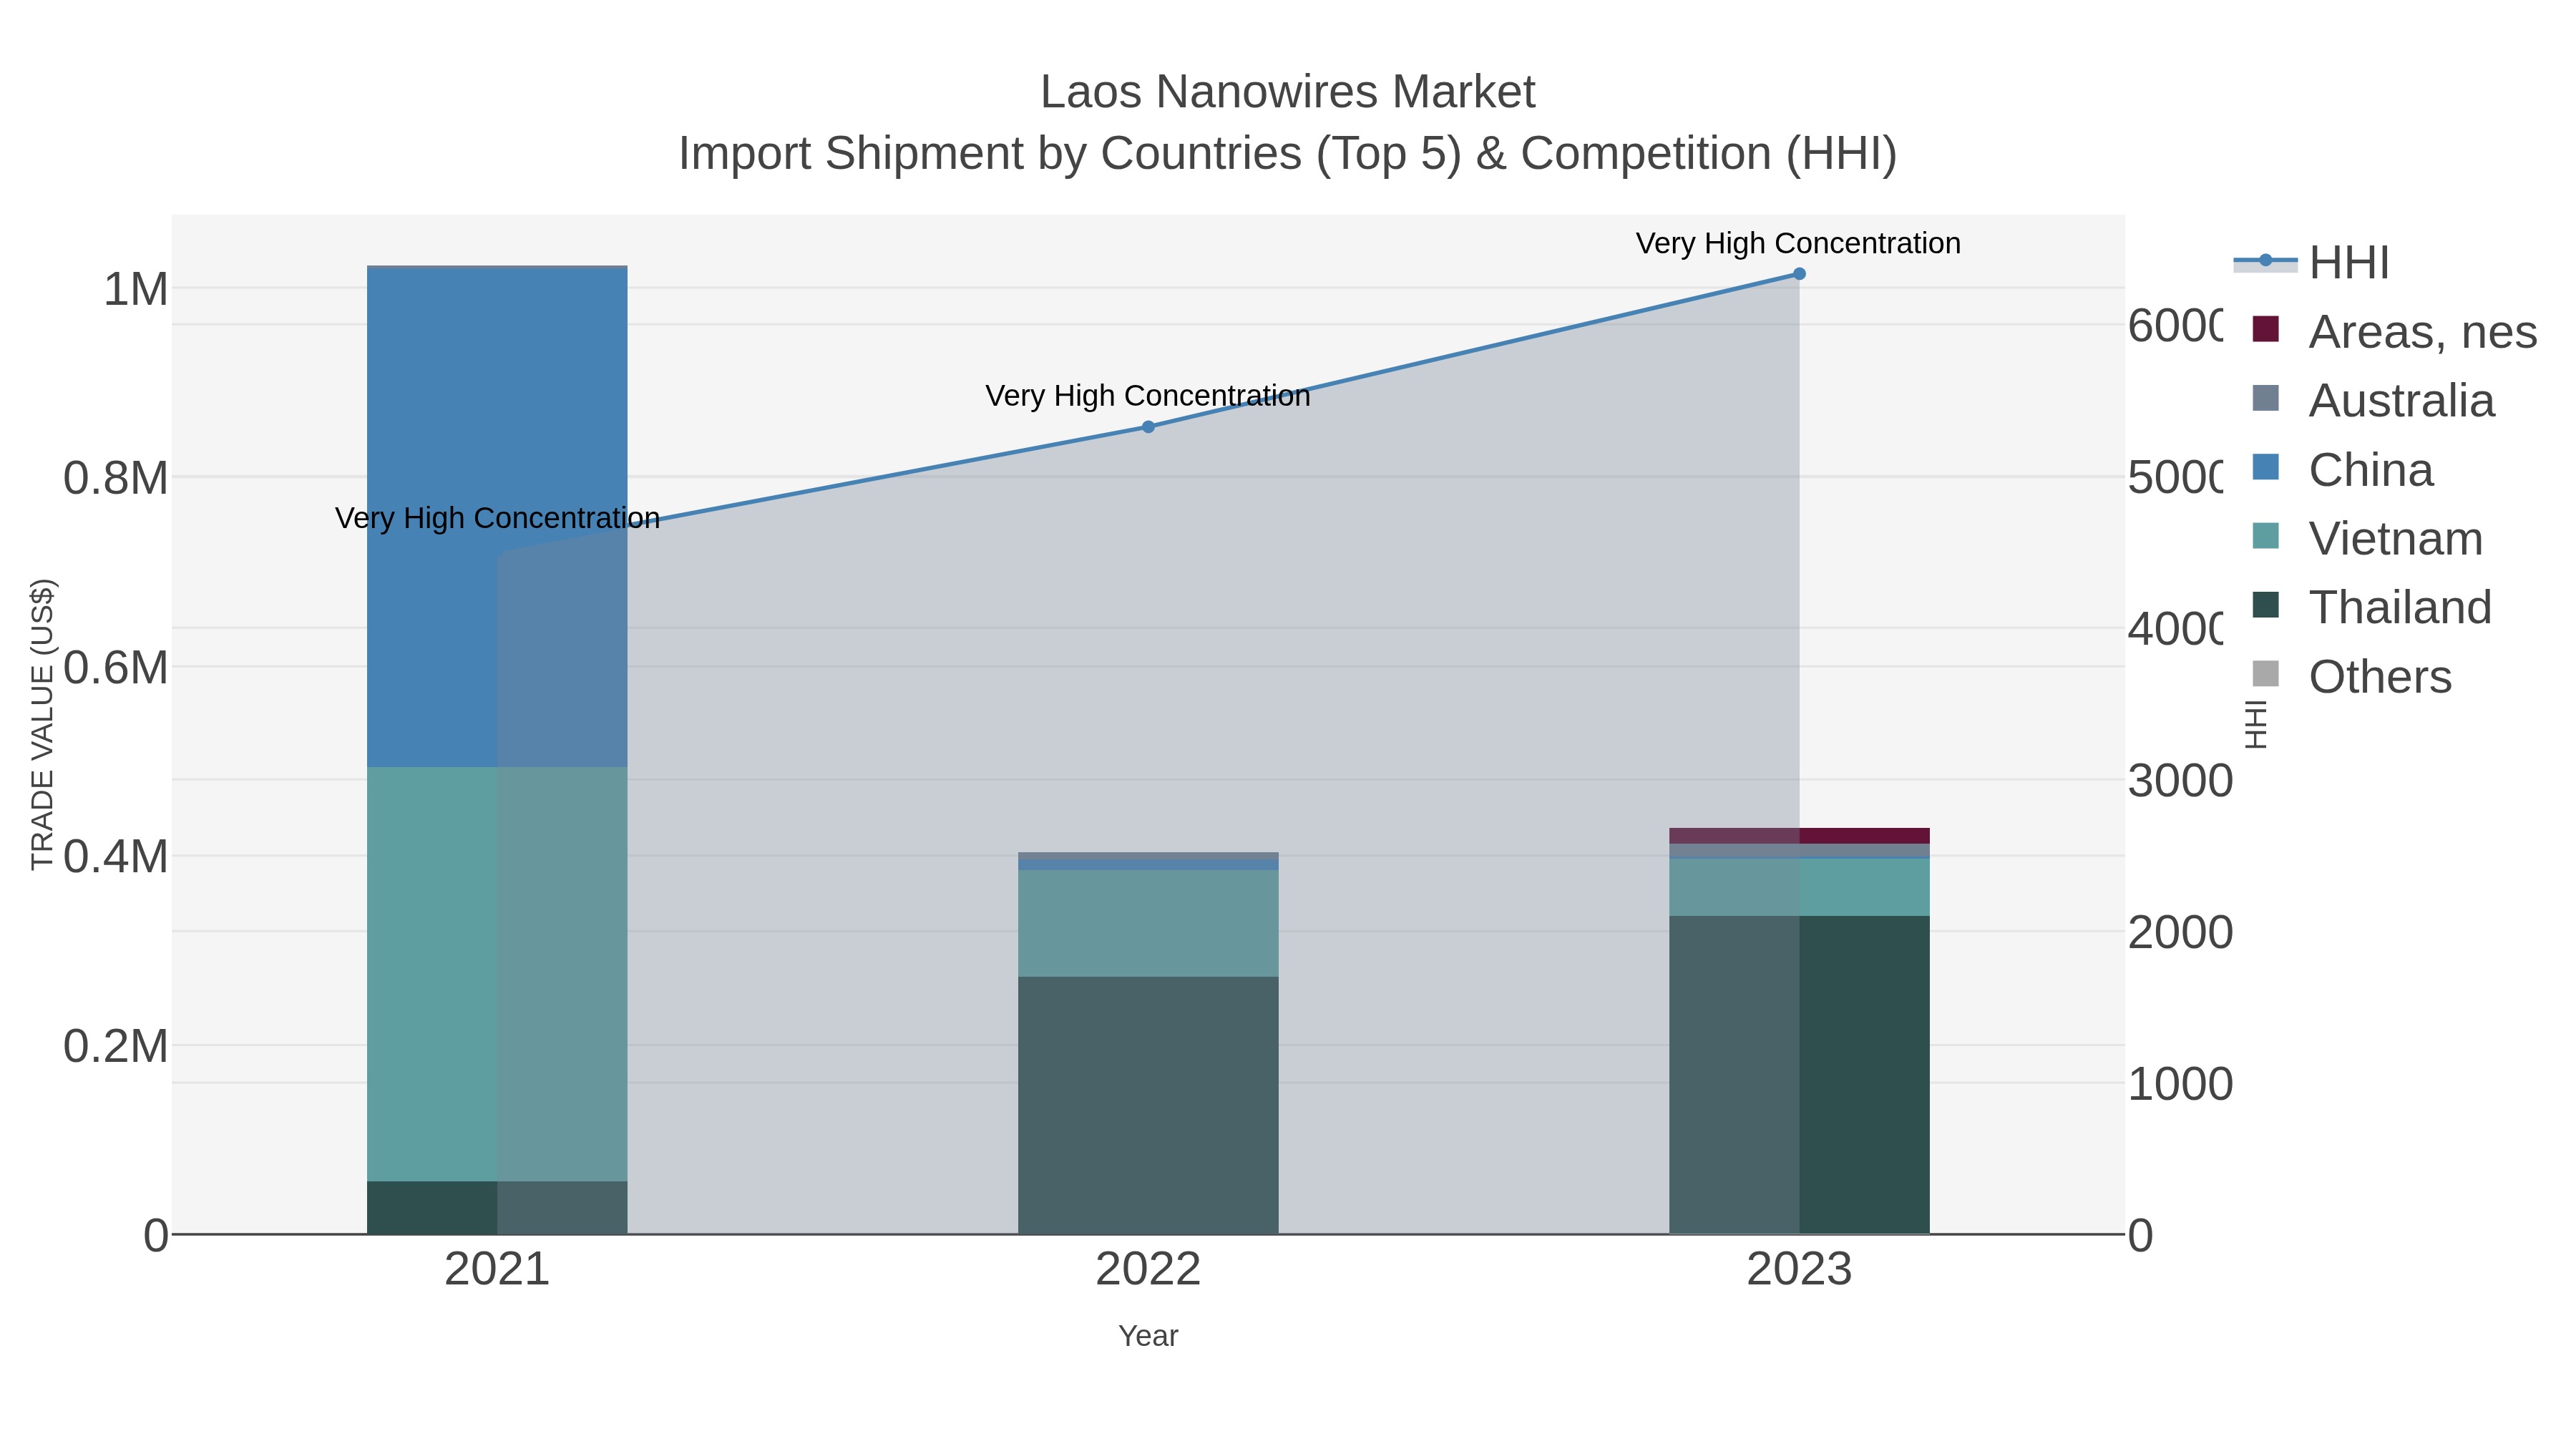Click the 2022 x-axis label
The height and width of the screenshot is (1449, 2576).
tap(1148, 1269)
